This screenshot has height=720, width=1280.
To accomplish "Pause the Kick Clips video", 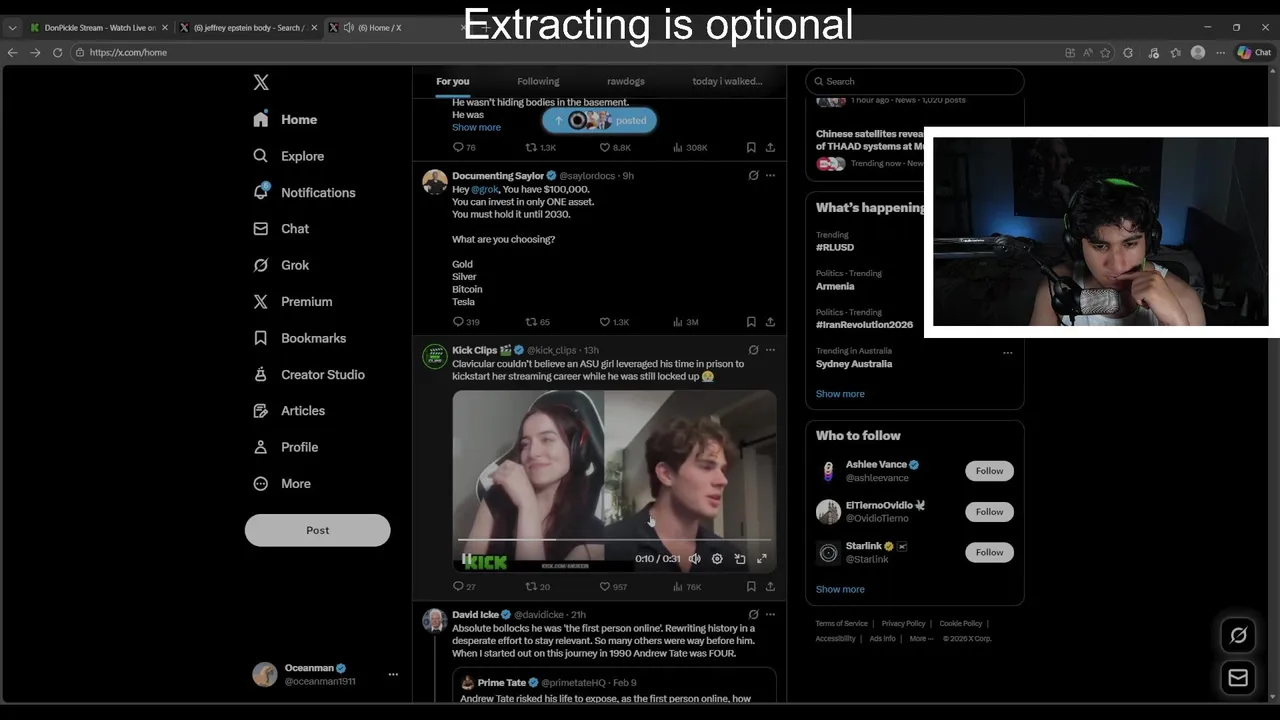I will pyautogui.click(x=466, y=559).
